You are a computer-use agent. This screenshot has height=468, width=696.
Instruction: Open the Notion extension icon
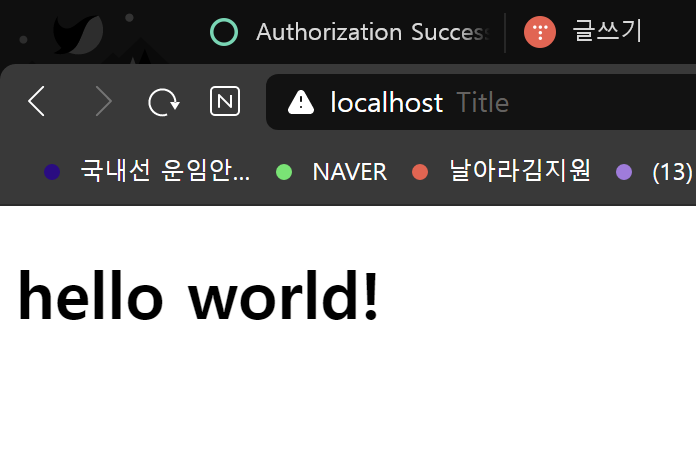[x=225, y=102]
